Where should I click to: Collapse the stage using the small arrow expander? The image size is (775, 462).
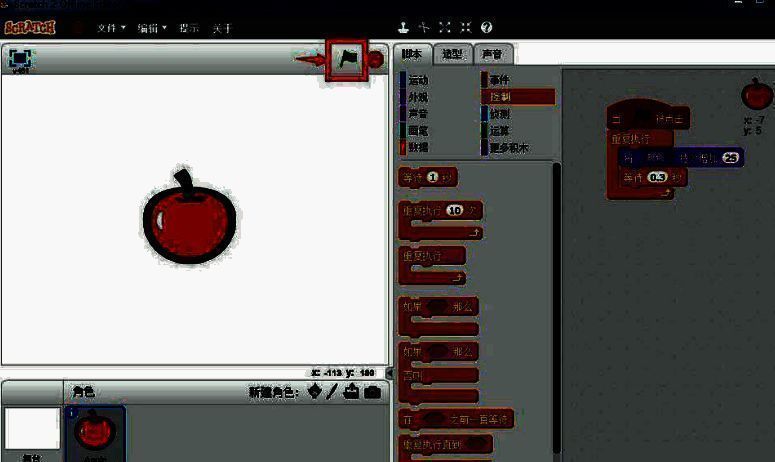(x=389, y=373)
